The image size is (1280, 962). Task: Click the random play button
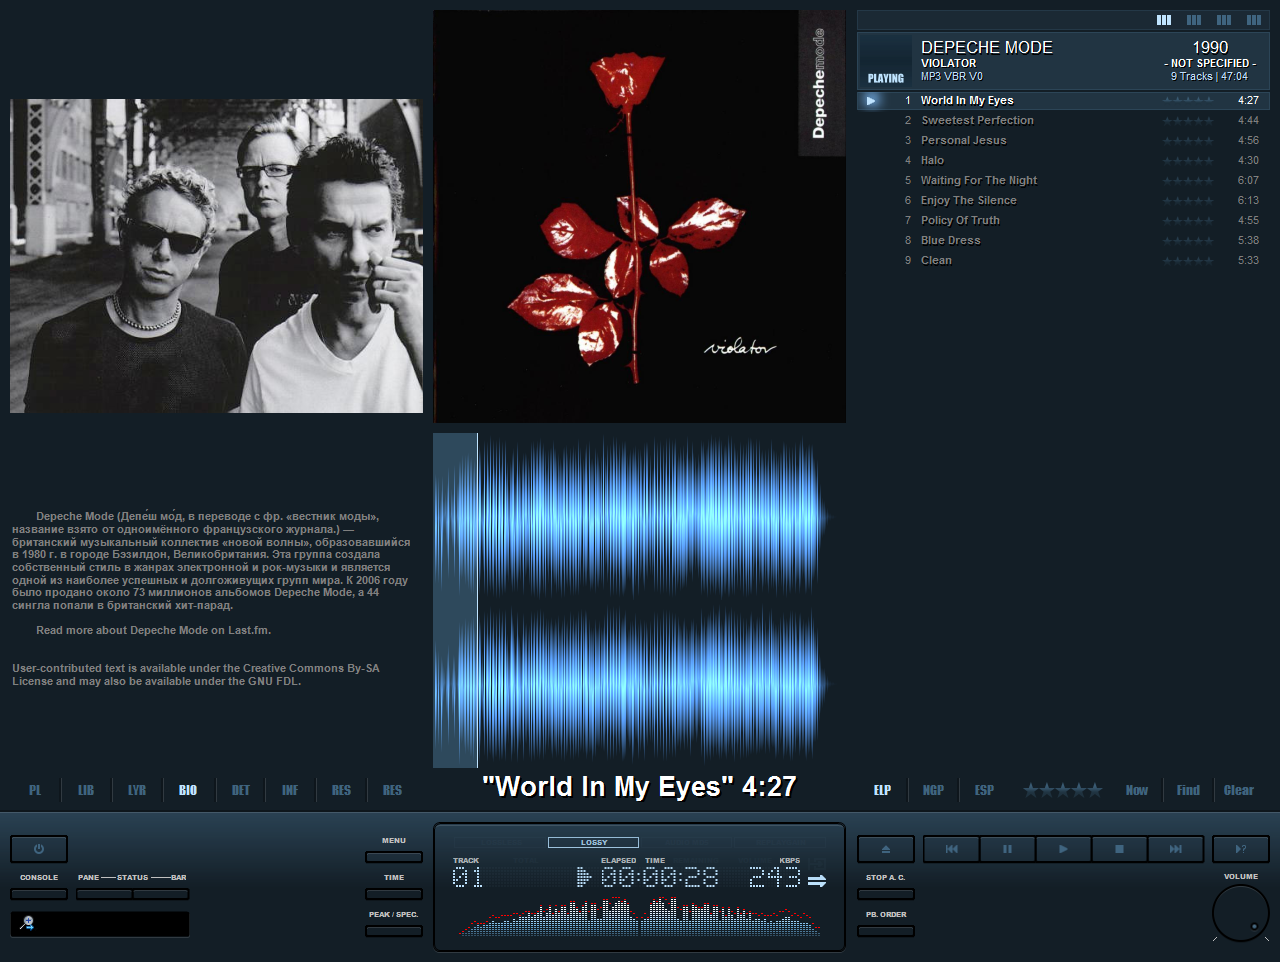[1241, 849]
